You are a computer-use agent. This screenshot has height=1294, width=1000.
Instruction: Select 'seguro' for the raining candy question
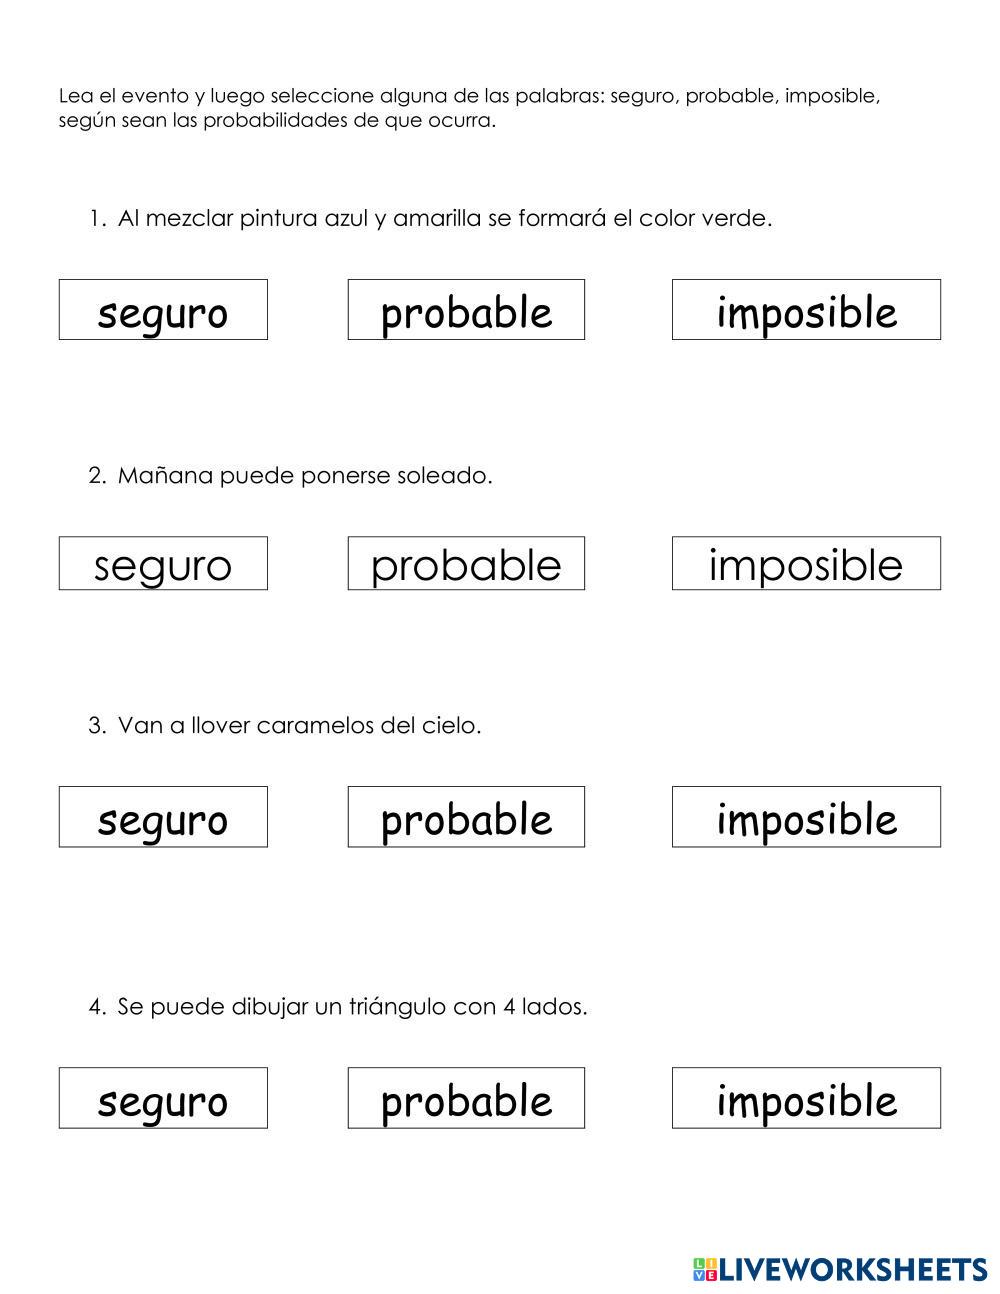click(163, 817)
